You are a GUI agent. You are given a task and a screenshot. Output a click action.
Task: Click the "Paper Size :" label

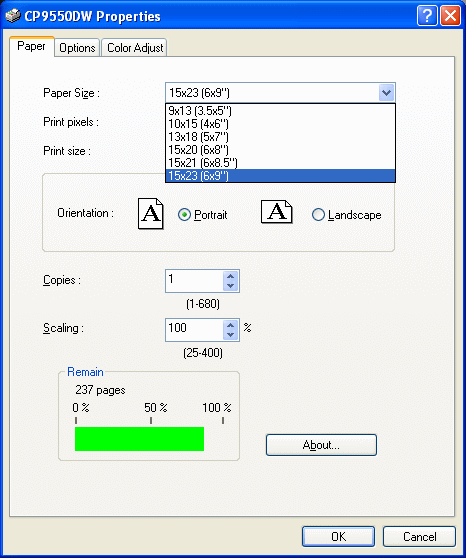pyautogui.click(x=71, y=93)
